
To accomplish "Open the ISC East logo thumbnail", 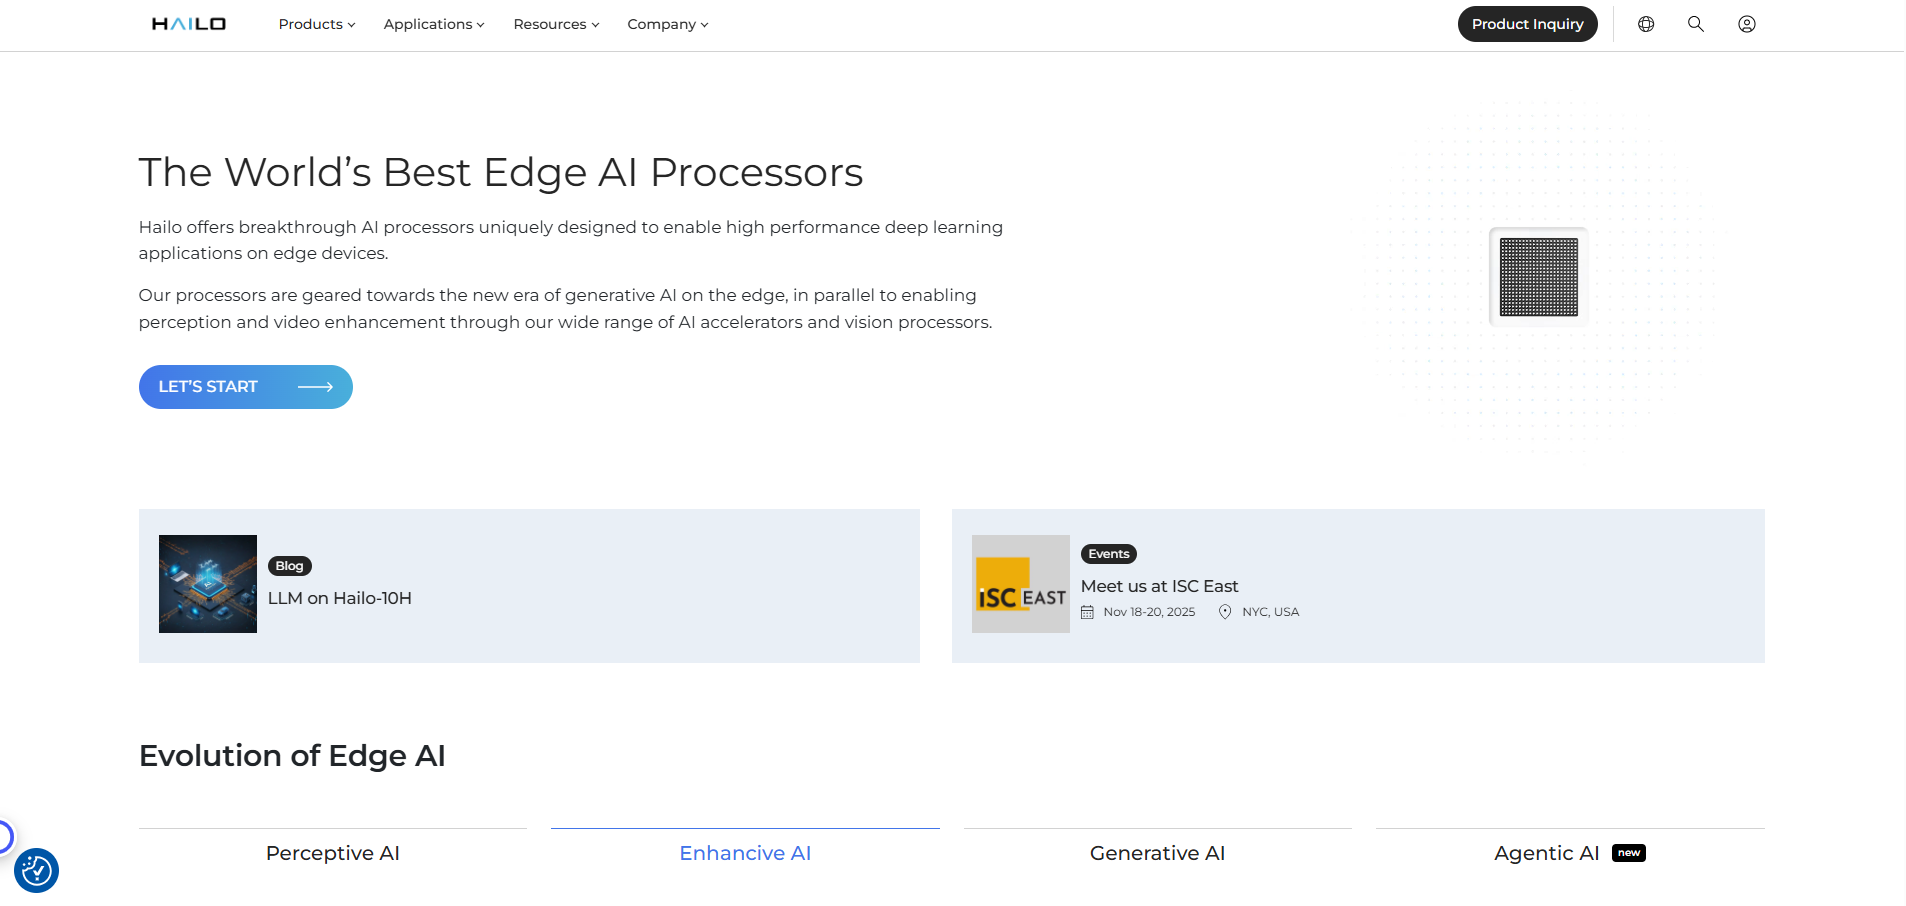I will (1021, 584).
